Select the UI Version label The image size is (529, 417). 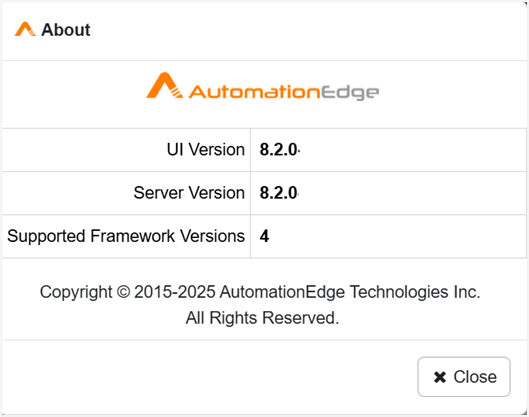pos(206,149)
